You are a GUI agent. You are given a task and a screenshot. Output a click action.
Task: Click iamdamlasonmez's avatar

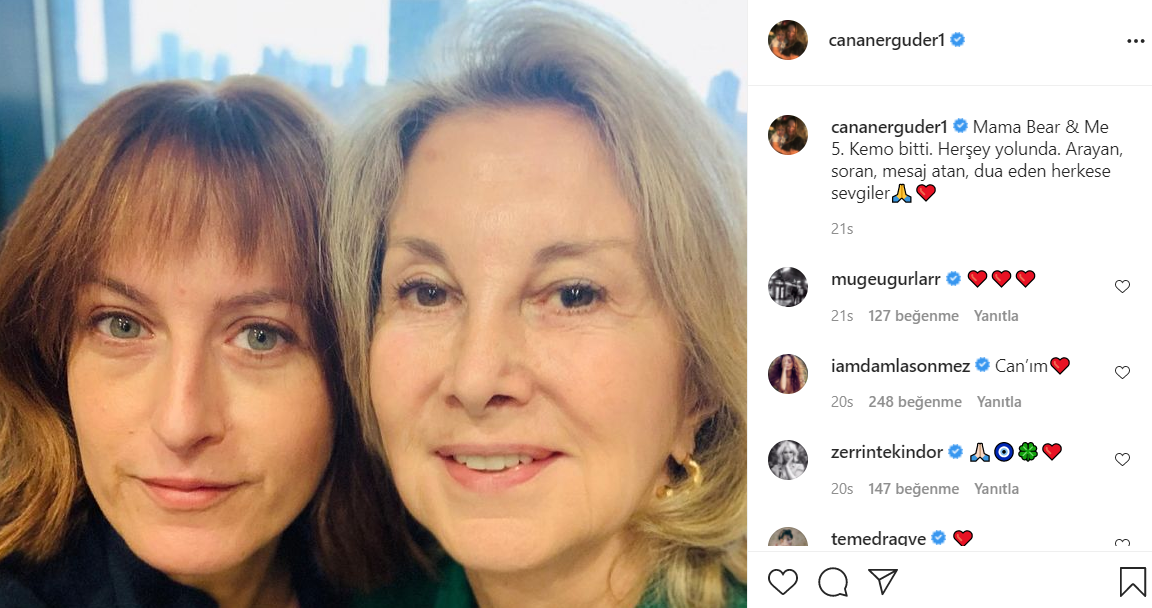(788, 373)
